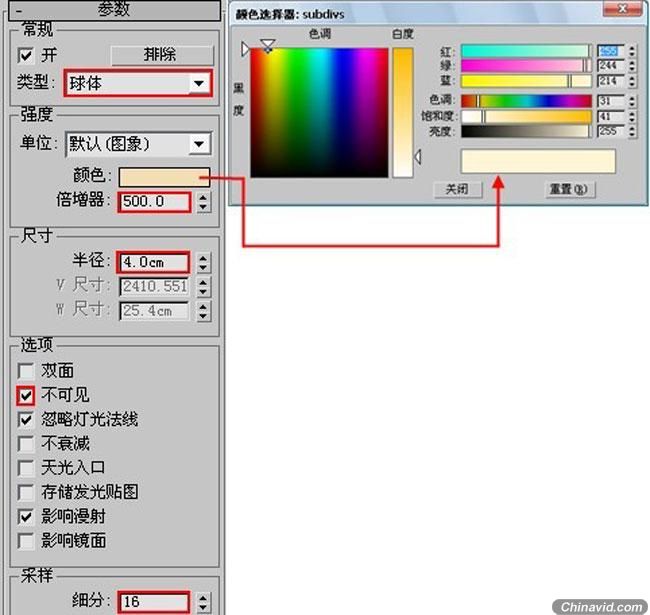Click the V 尺寸 spinner arrows
Screen dimensions: 650x615
pyautogui.click(x=203, y=286)
